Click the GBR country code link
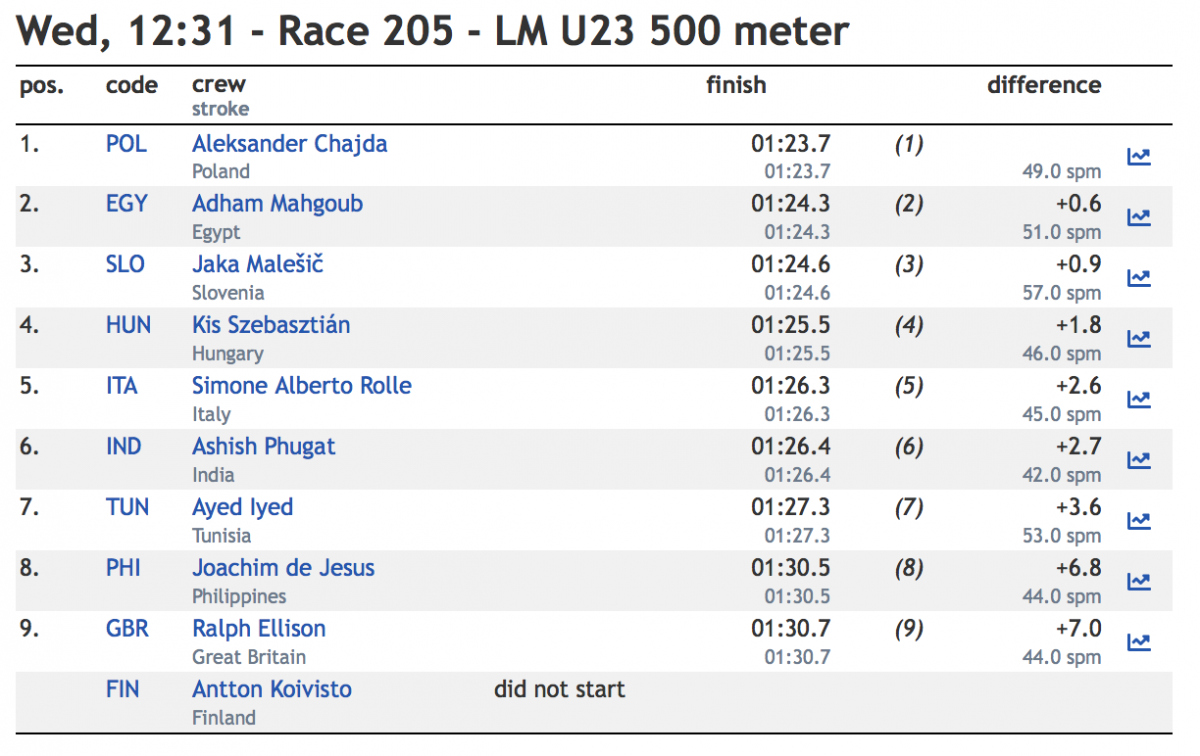 tap(128, 629)
